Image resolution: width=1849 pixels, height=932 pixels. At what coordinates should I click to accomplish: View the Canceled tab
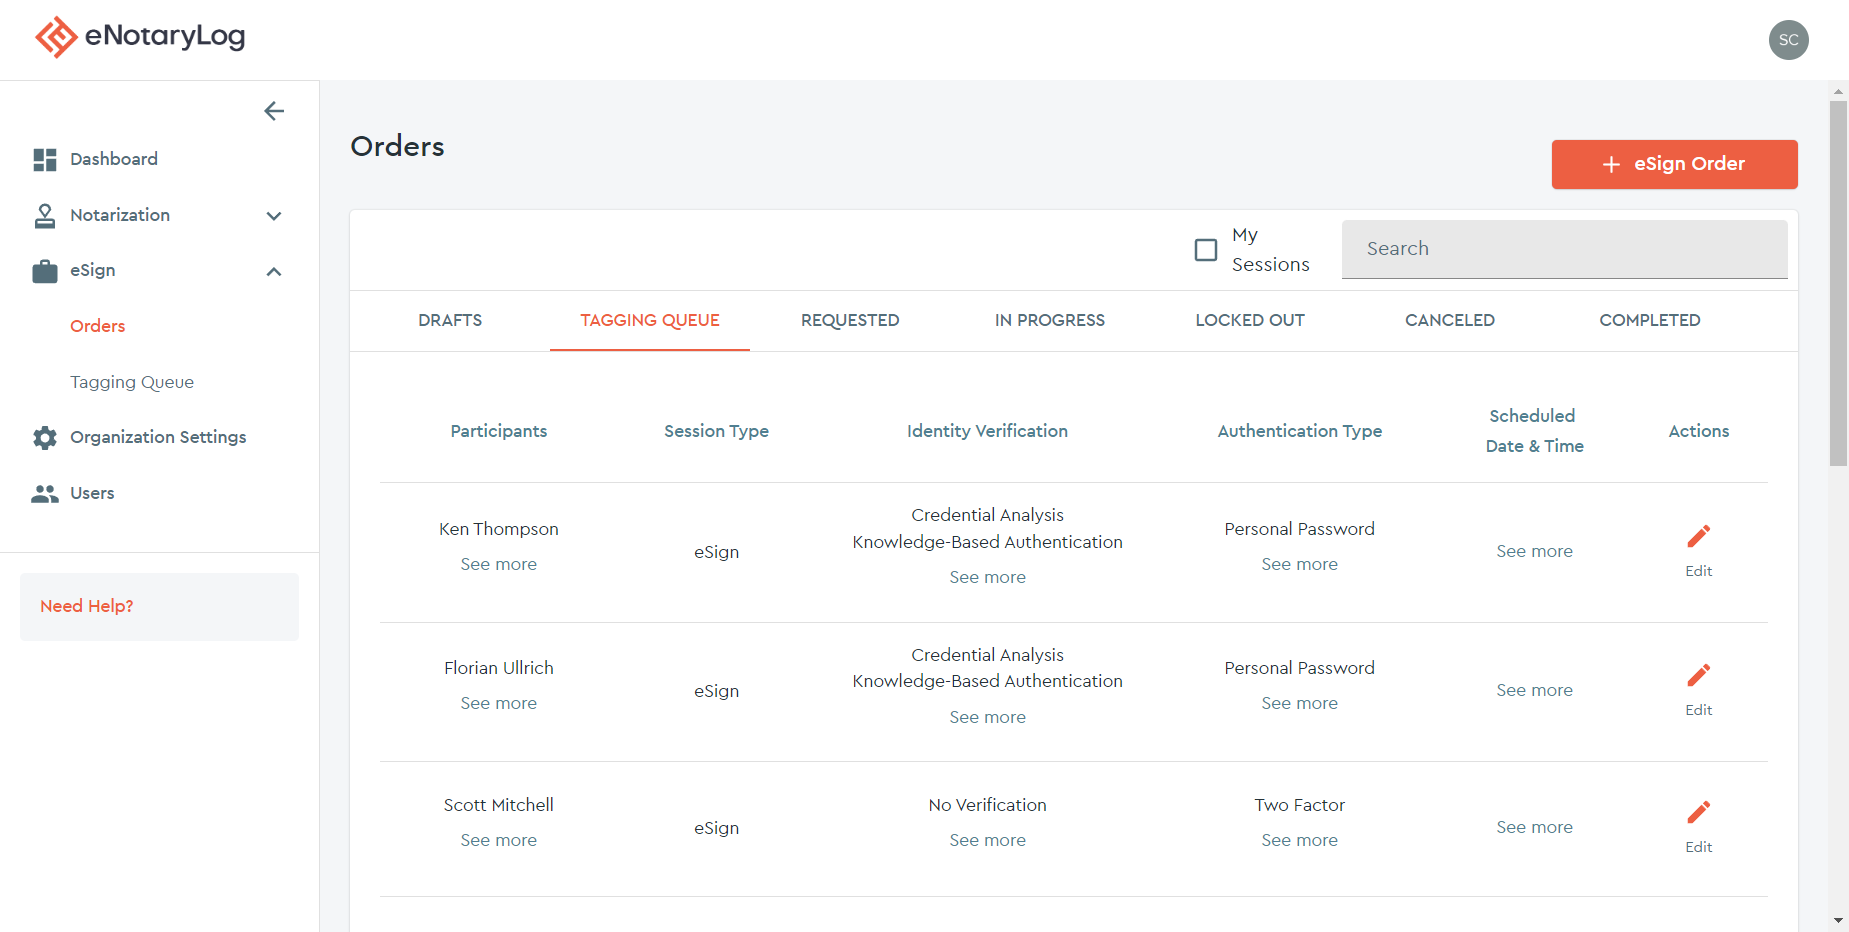pyautogui.click(x=1450, y=321)
